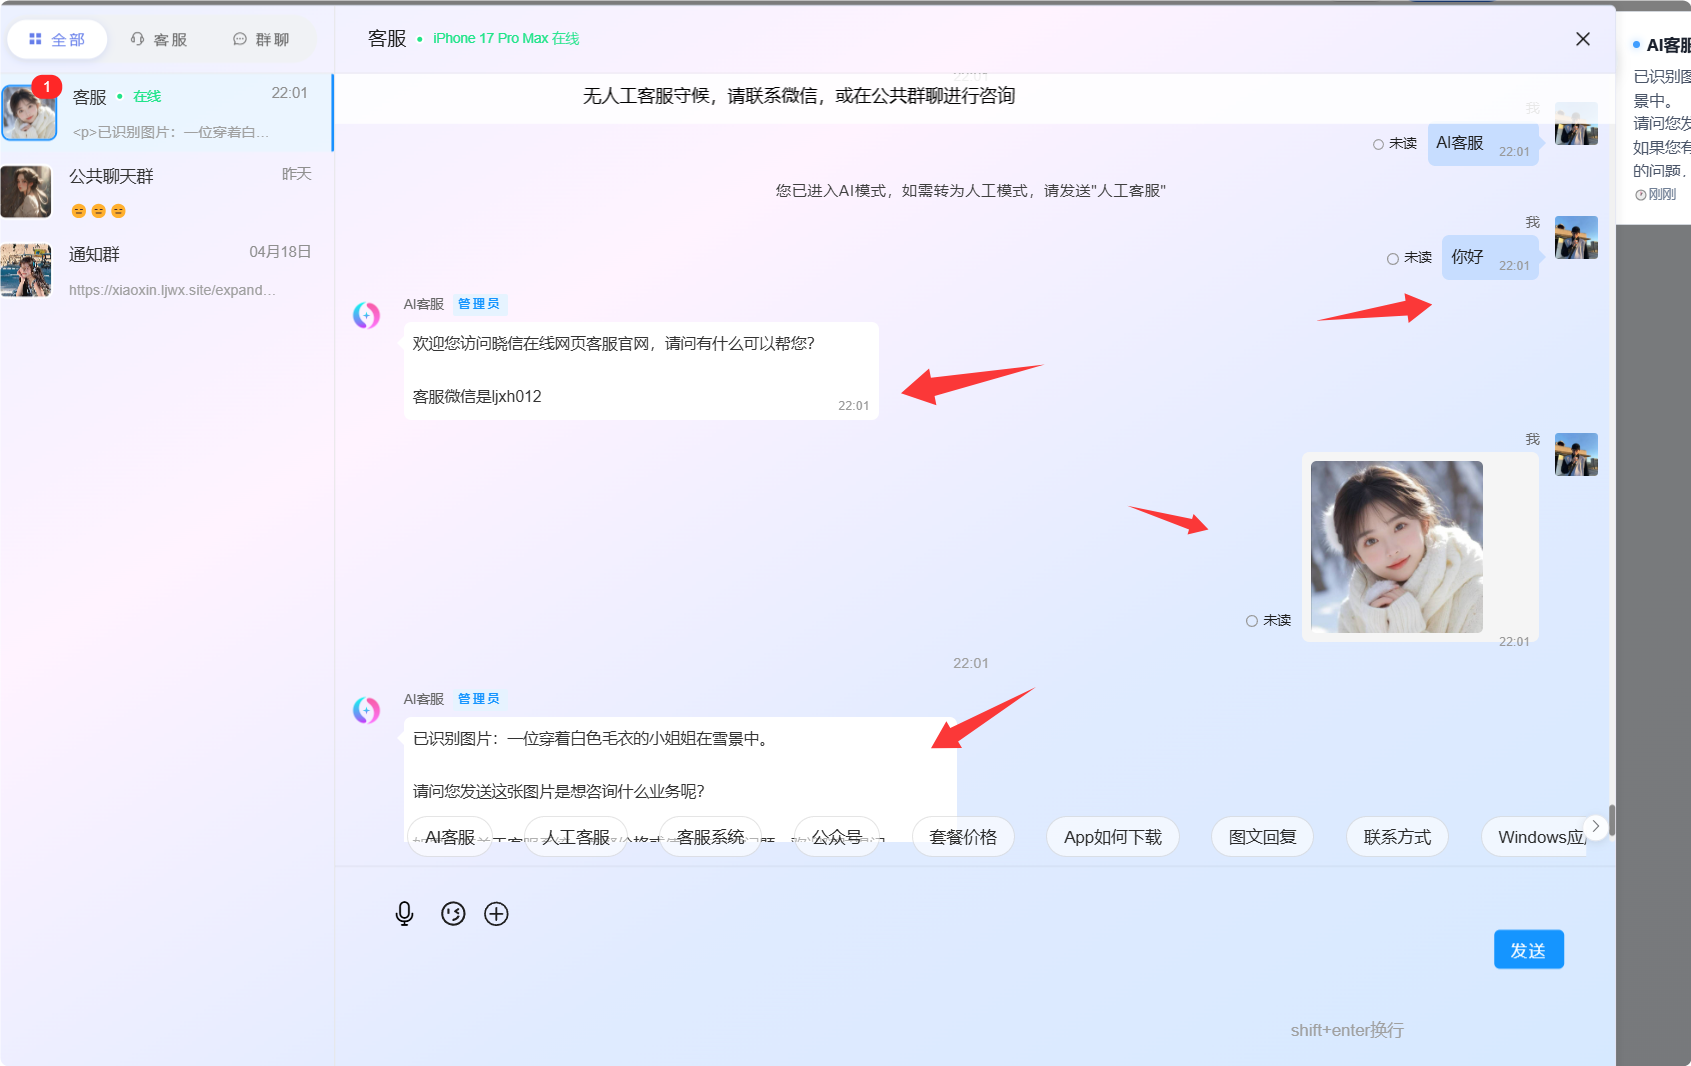Open the 通知群 conversation
This screenshot has width=1691, height=1066.
point(166,270)
